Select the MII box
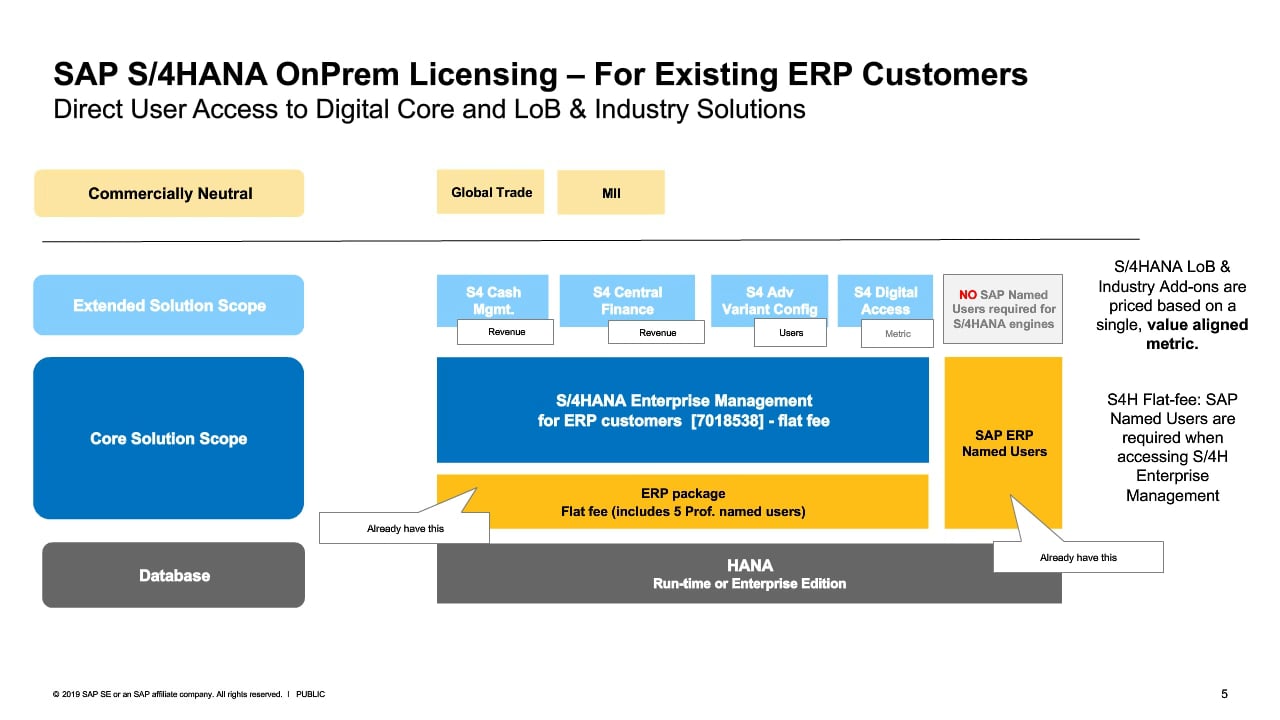The height and width of the screenshot is (720, 1280). (611, 193)
